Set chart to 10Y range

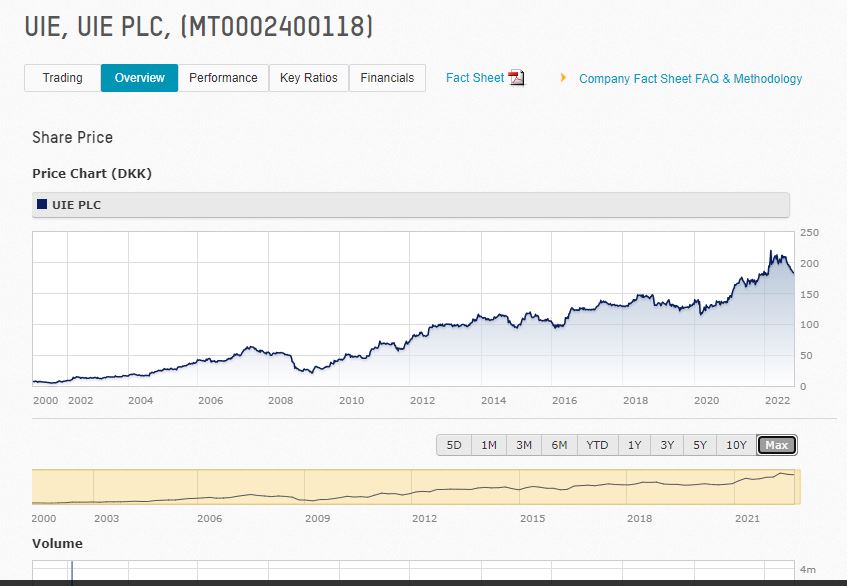pos(736,445)
